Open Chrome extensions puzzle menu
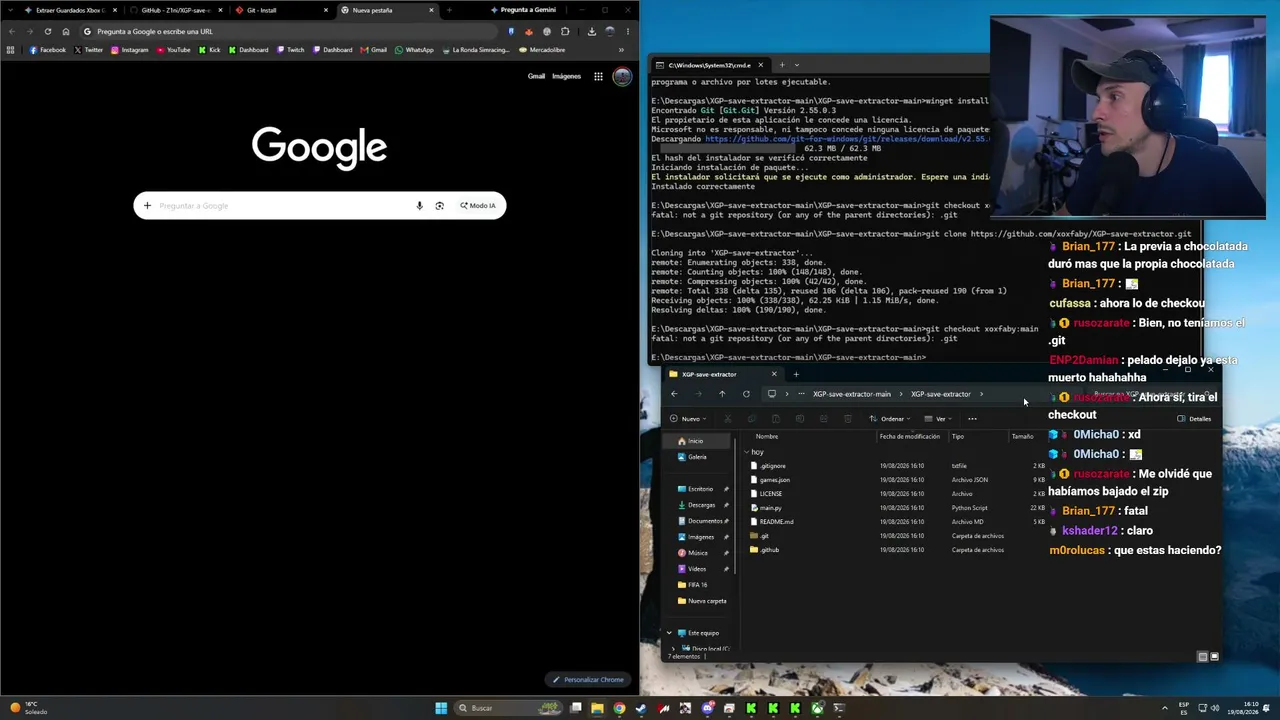Screen dimensions: 1280x720 click(565, 31)
